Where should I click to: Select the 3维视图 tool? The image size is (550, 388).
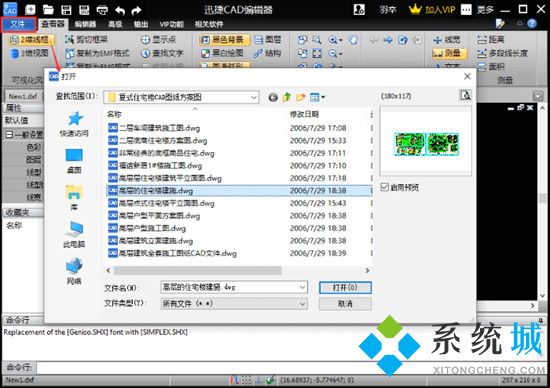point(29,53)
